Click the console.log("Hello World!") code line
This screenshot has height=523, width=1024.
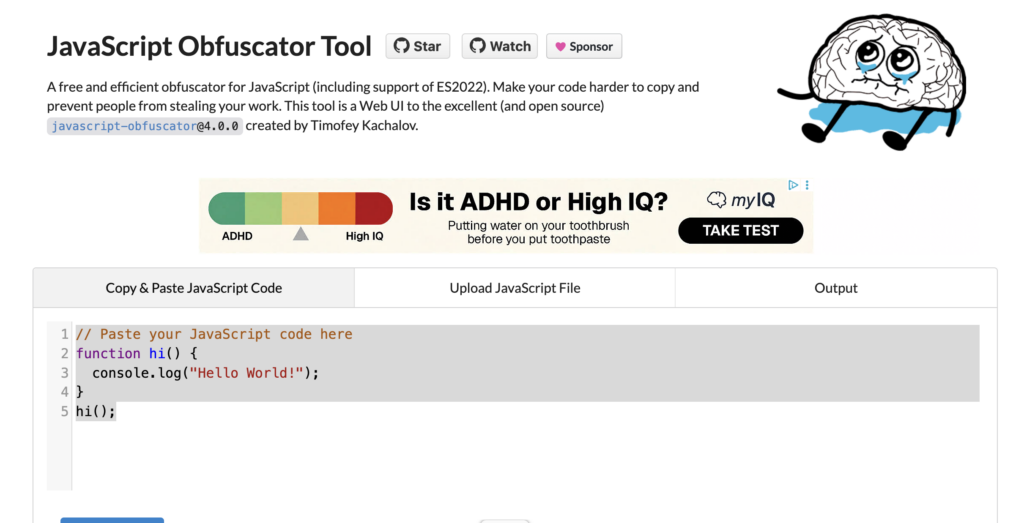(206, 373)
